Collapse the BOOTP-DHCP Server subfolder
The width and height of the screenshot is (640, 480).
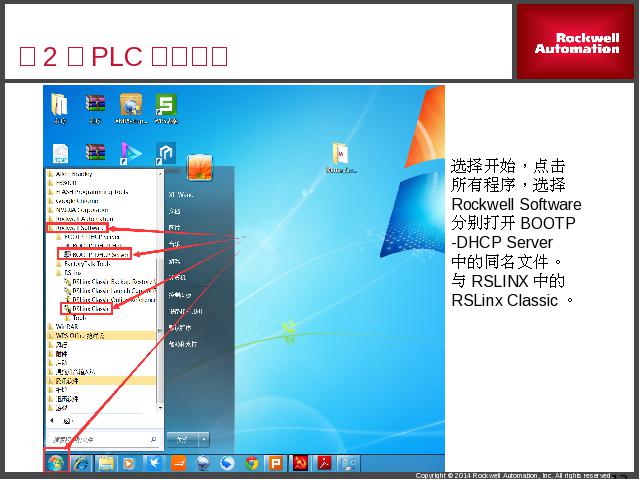tap(88, 237)
